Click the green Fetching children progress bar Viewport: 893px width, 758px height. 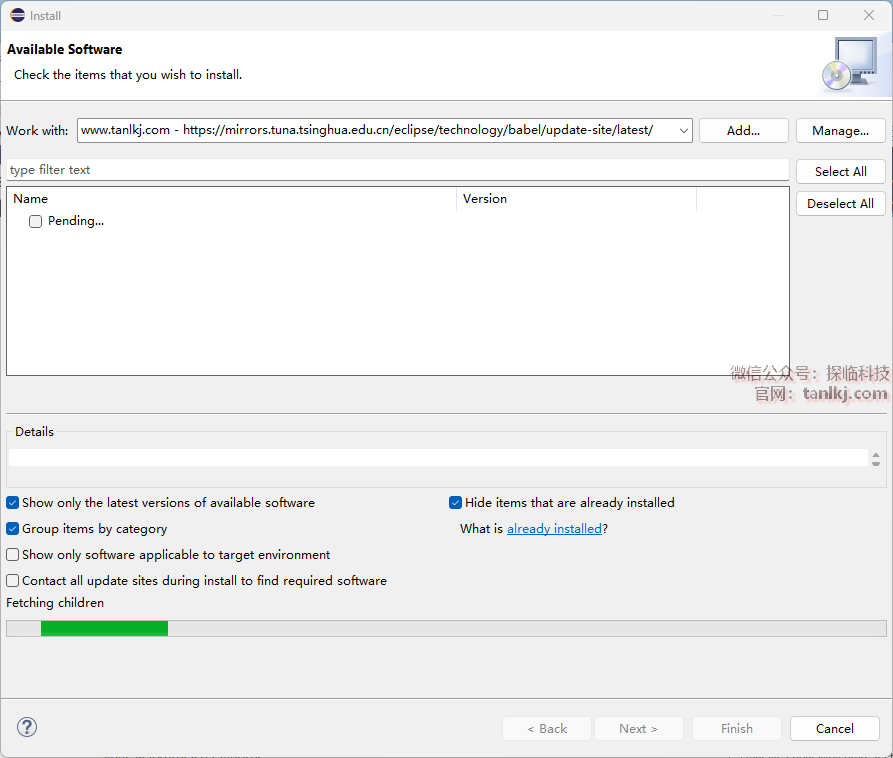[104, 628]
